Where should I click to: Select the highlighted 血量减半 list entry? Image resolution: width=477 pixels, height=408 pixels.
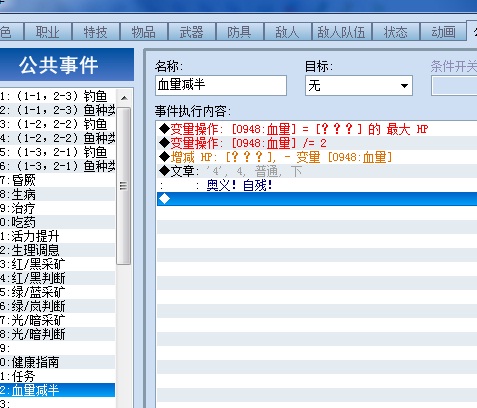(x=57, y=390)
